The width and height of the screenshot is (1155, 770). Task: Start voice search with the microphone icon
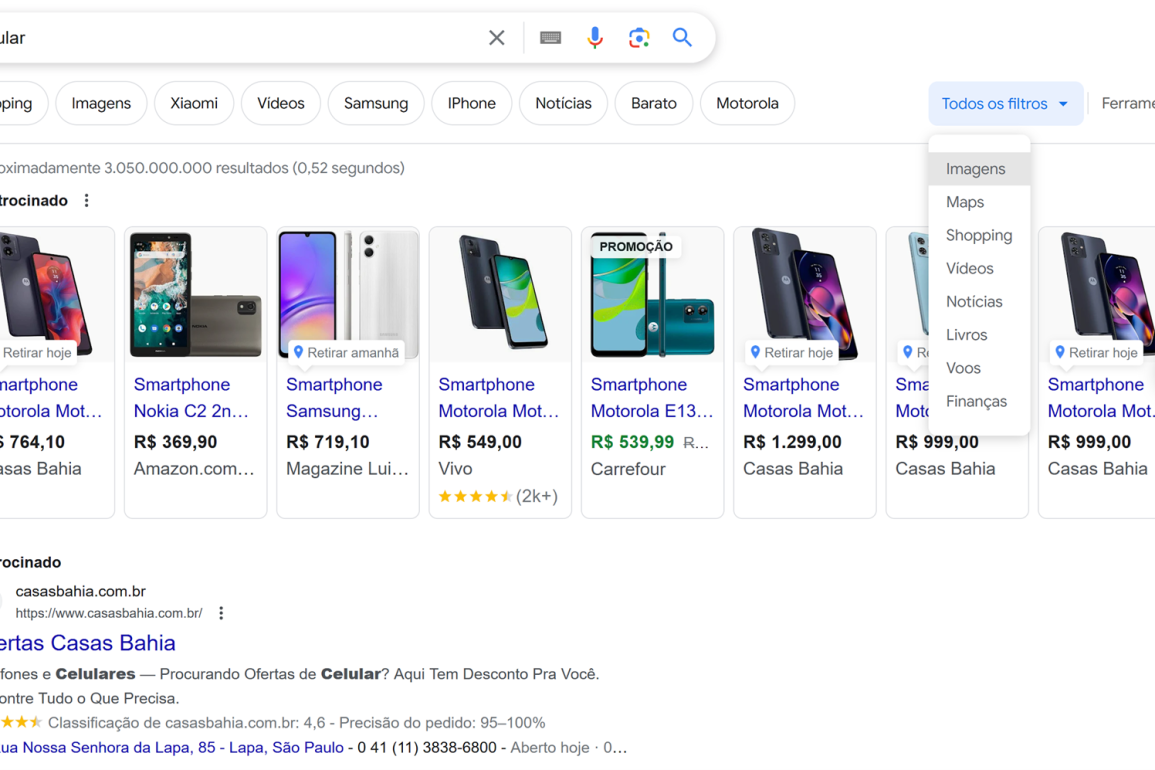coord(594,38)
